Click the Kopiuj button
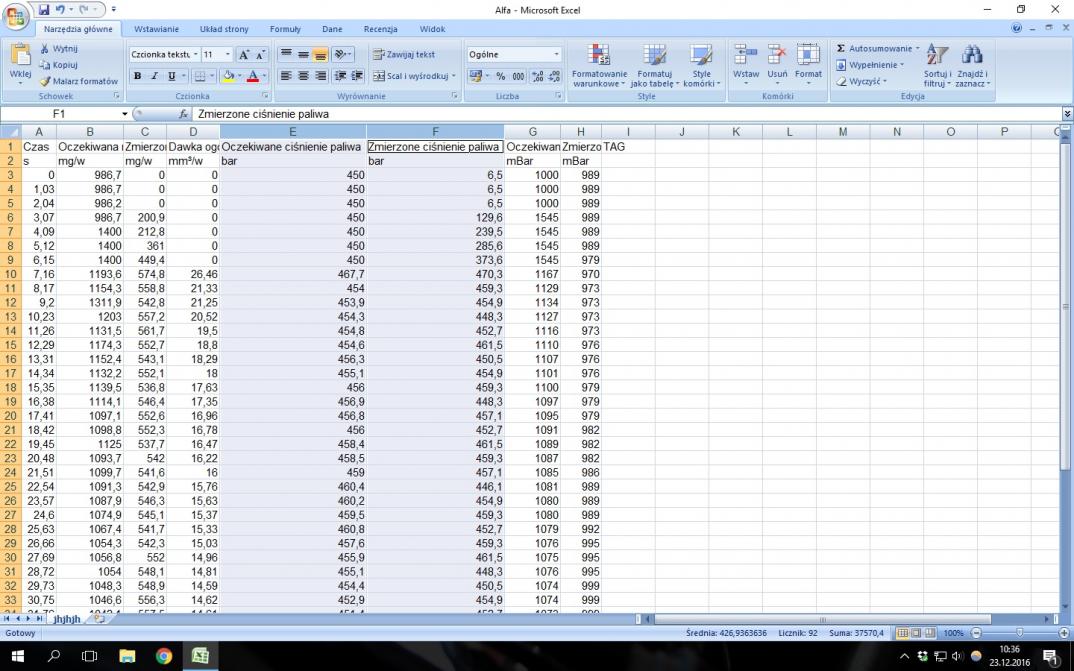 click(x=64, y=65)
